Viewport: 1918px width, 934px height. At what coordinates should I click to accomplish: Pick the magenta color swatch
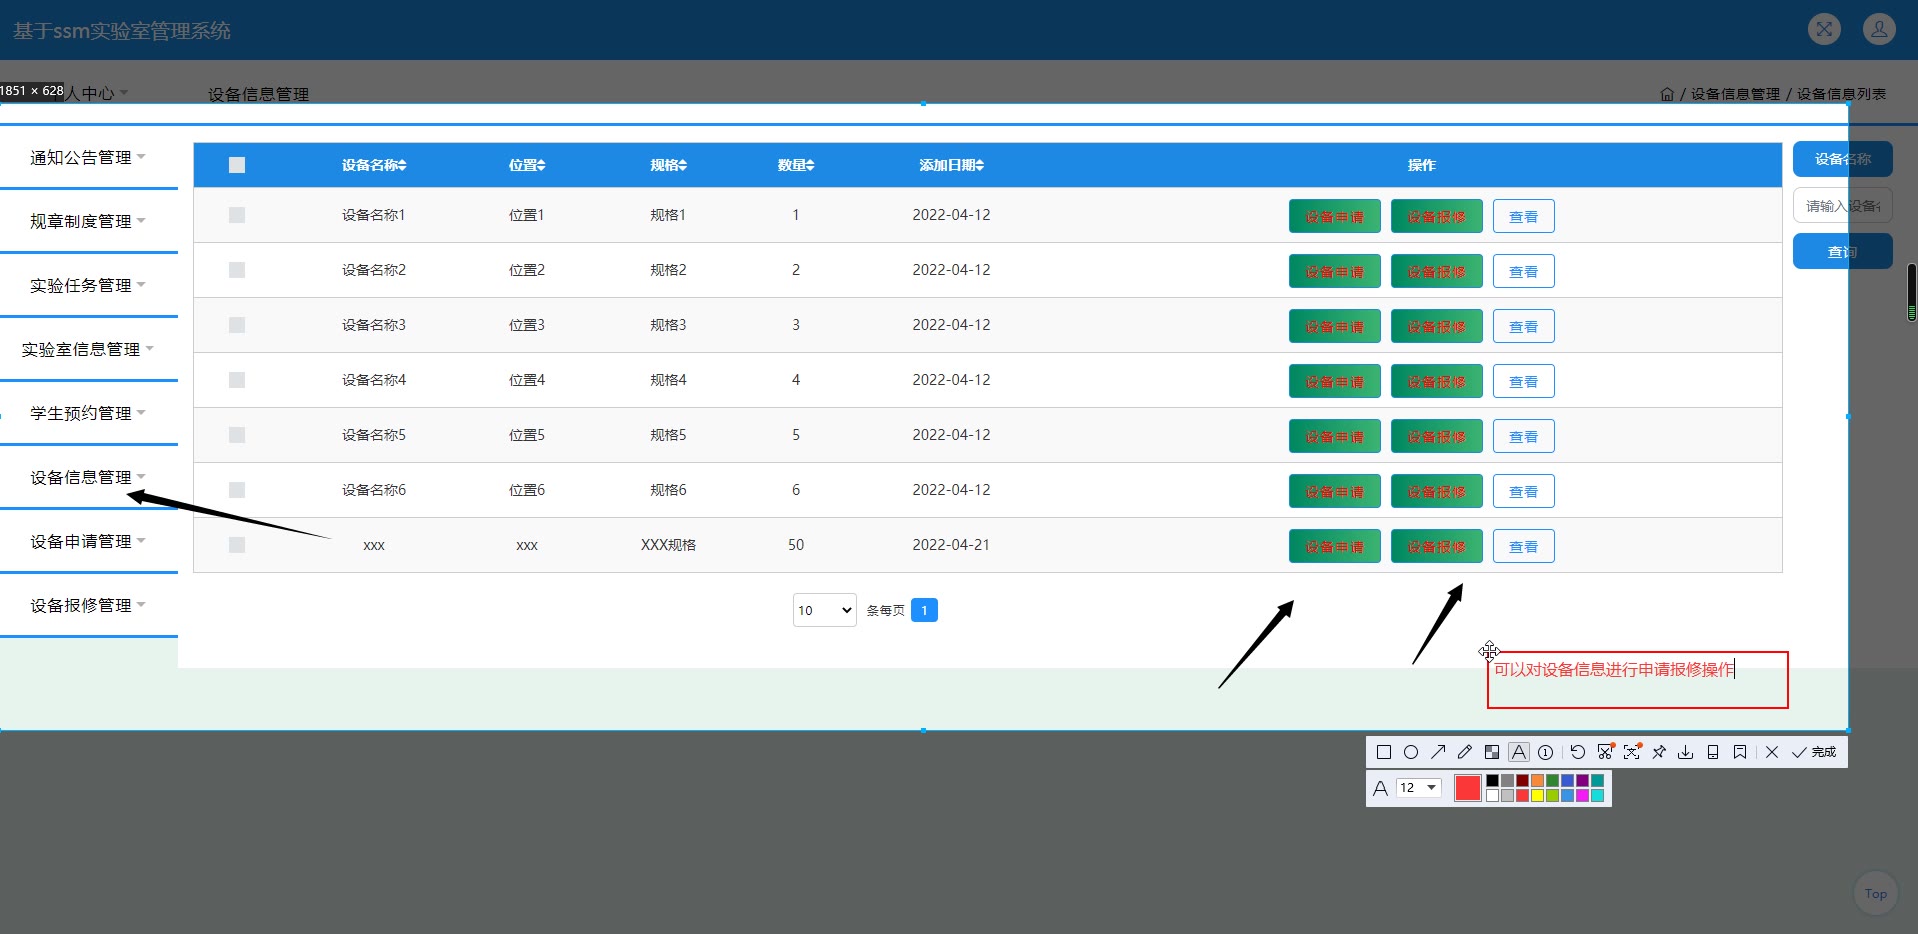1582,796
